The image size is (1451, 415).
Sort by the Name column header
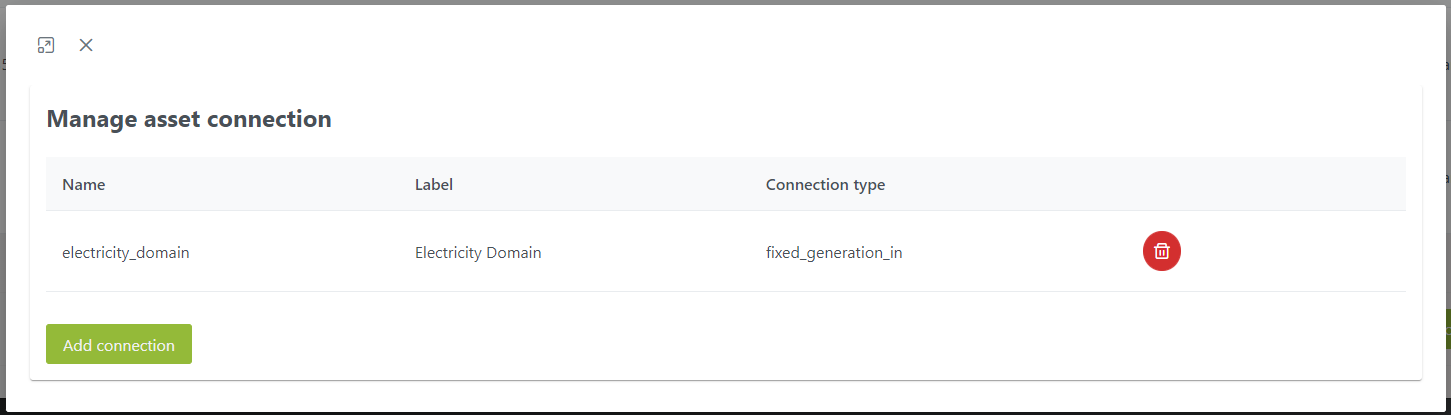(x=84, y=185)
